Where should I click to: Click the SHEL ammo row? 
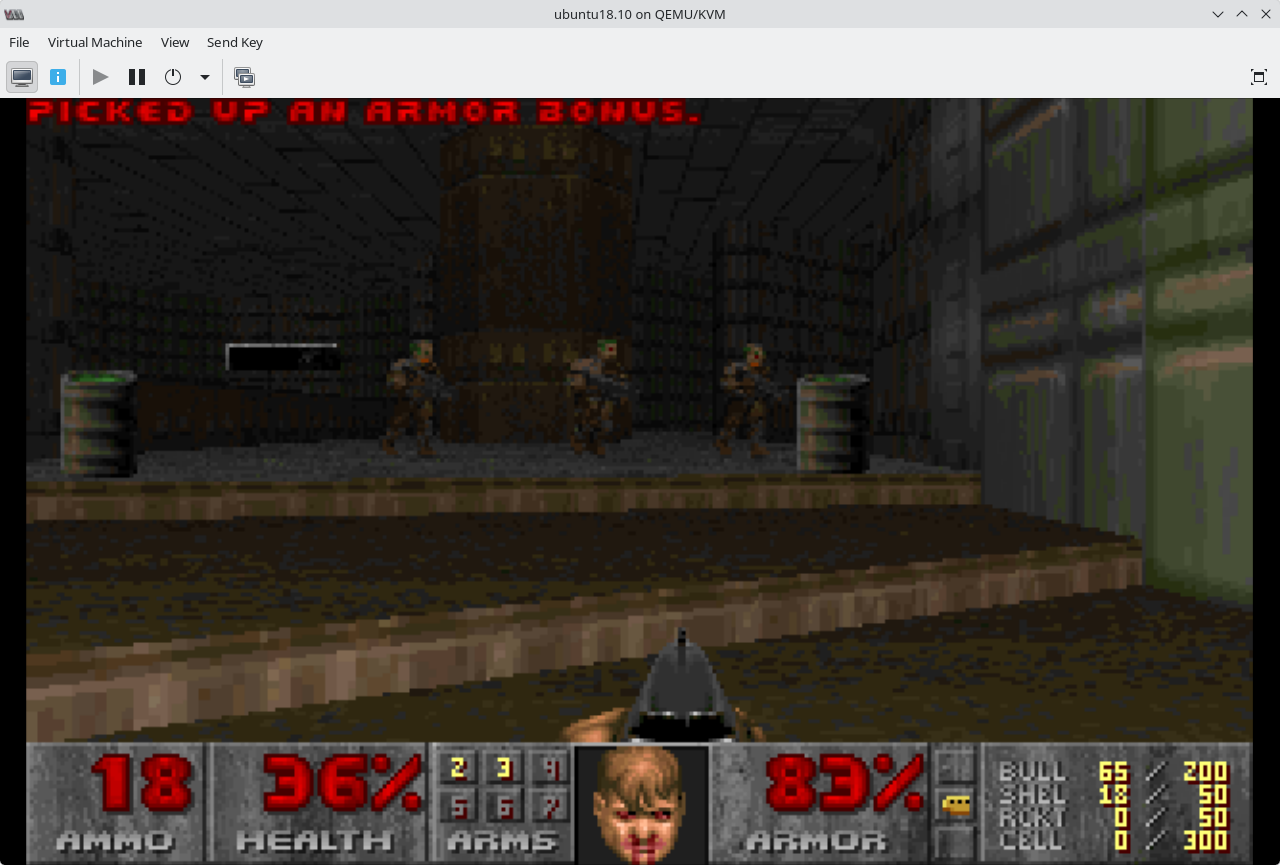click(1114, 794)
